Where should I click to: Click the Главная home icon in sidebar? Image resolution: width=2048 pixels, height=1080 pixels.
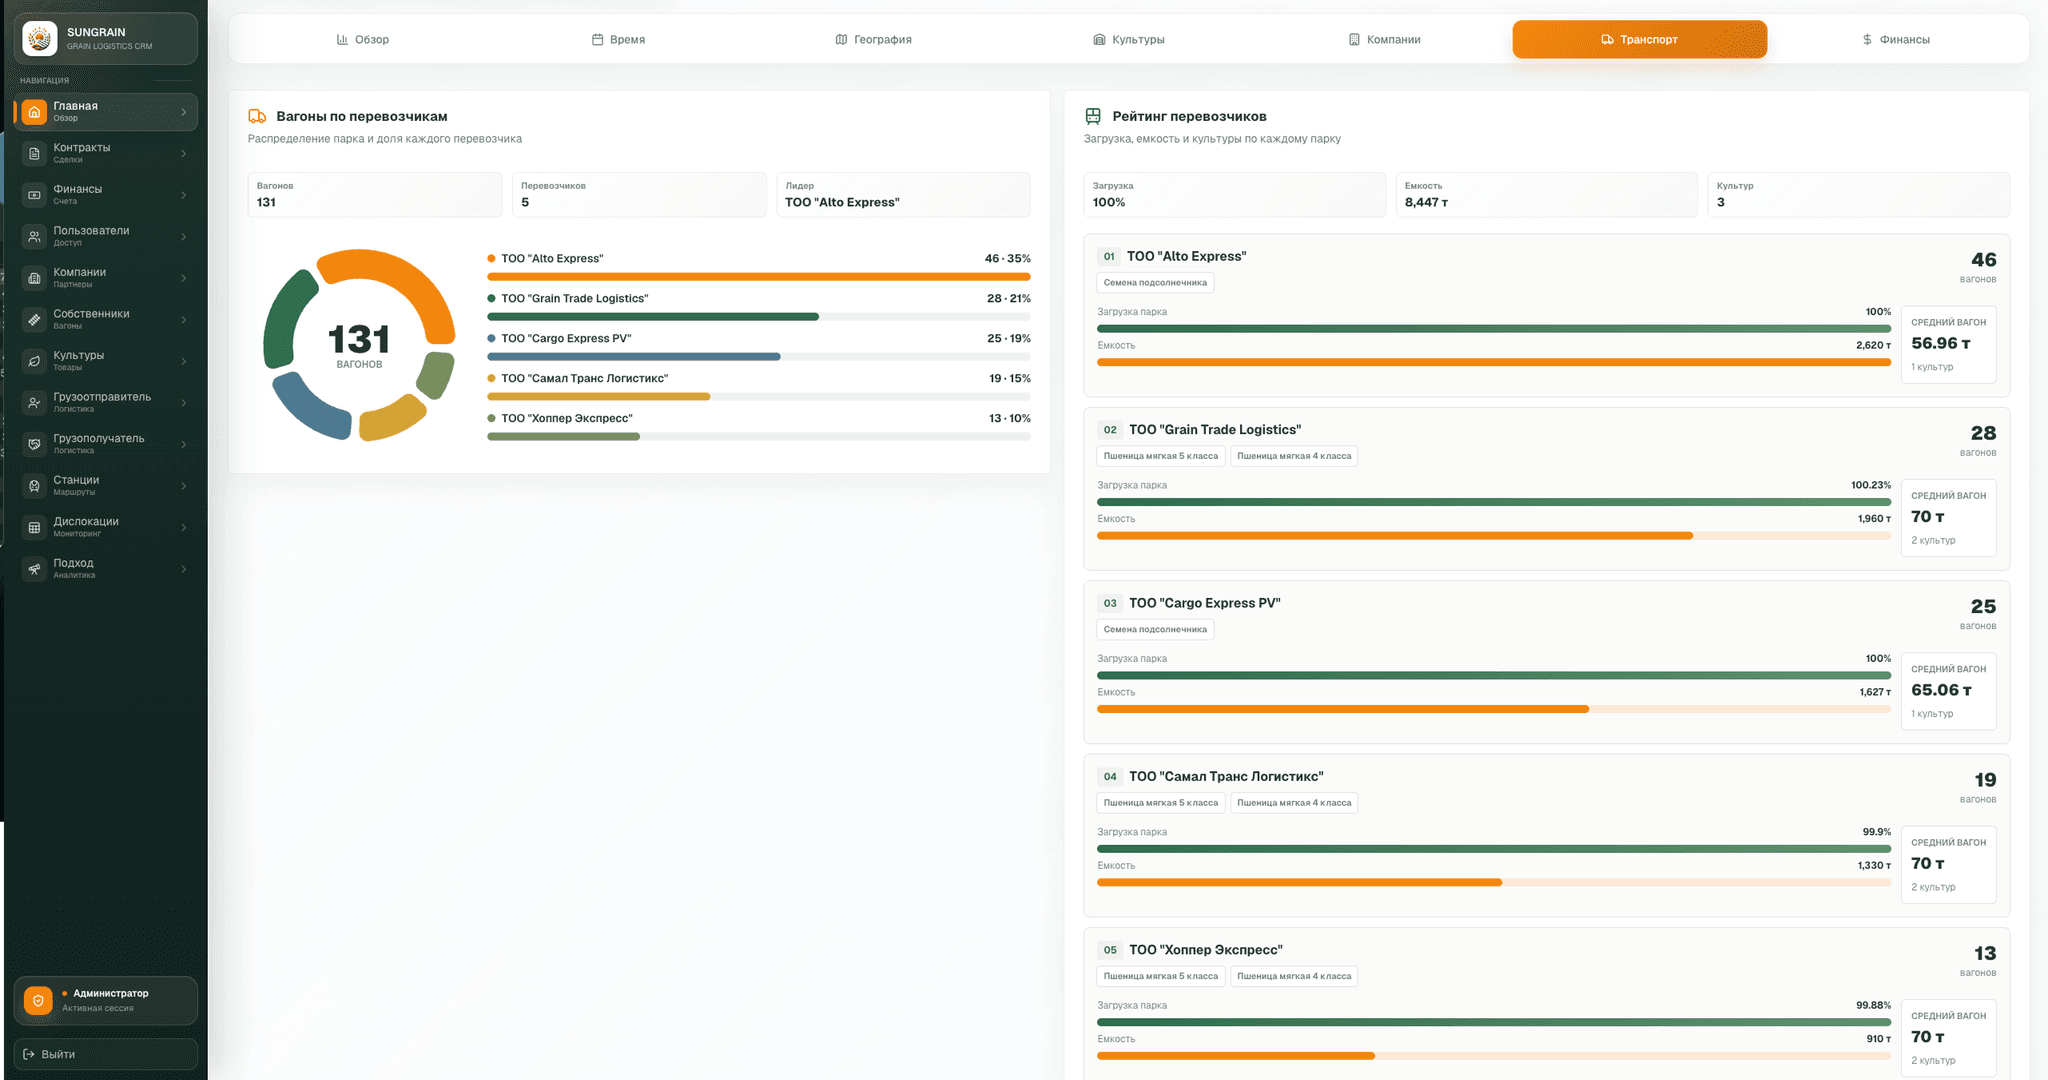pos(34,112)
